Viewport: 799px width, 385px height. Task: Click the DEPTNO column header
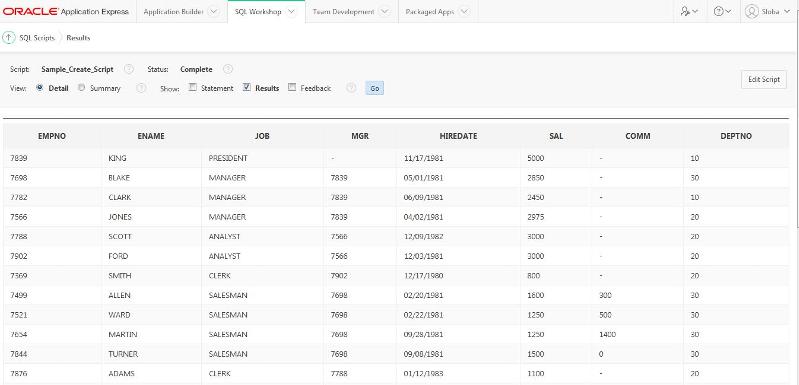pyautogui.click(x=736, y=136)
